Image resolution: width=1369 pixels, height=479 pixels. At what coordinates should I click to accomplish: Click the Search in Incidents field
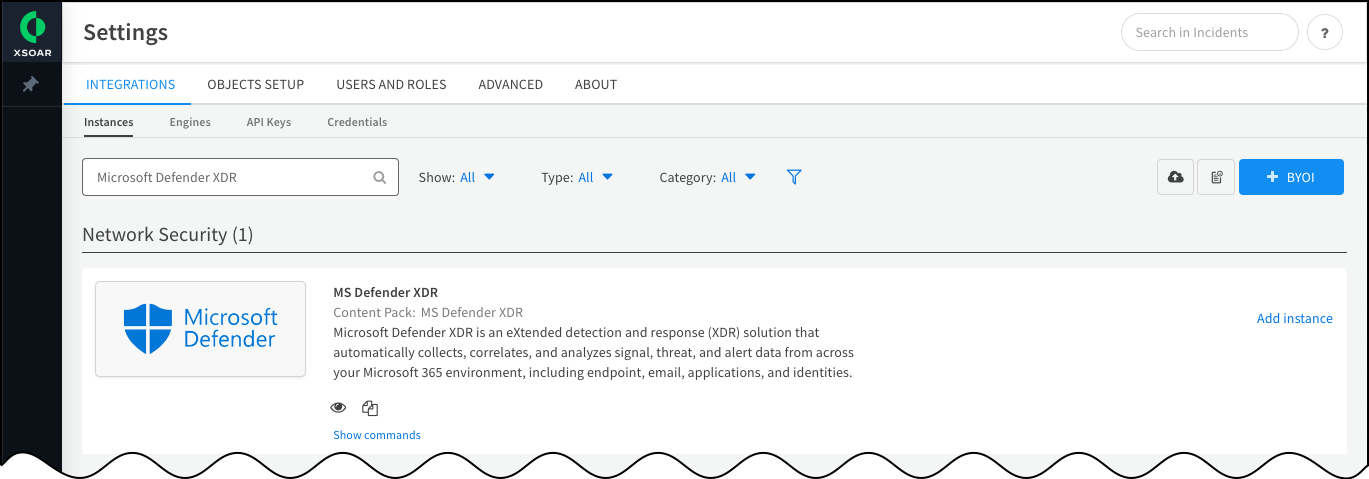[x=1210, y=32]
